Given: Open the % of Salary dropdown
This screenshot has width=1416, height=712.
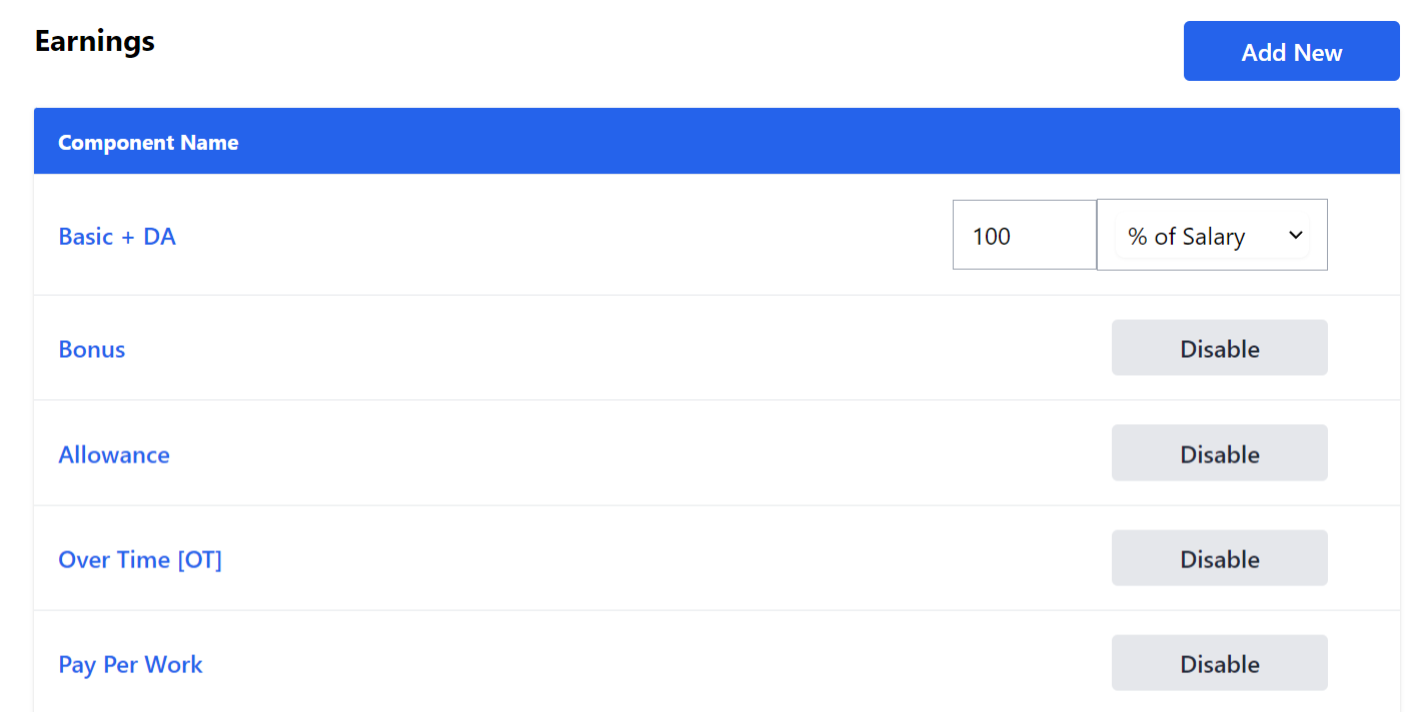Looking at the screenshot, I should pos(1200,237).
